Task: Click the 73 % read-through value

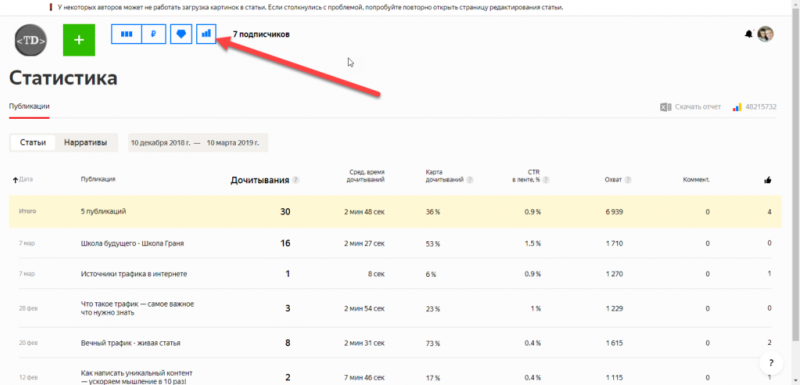Action: [x=432, y=343]
